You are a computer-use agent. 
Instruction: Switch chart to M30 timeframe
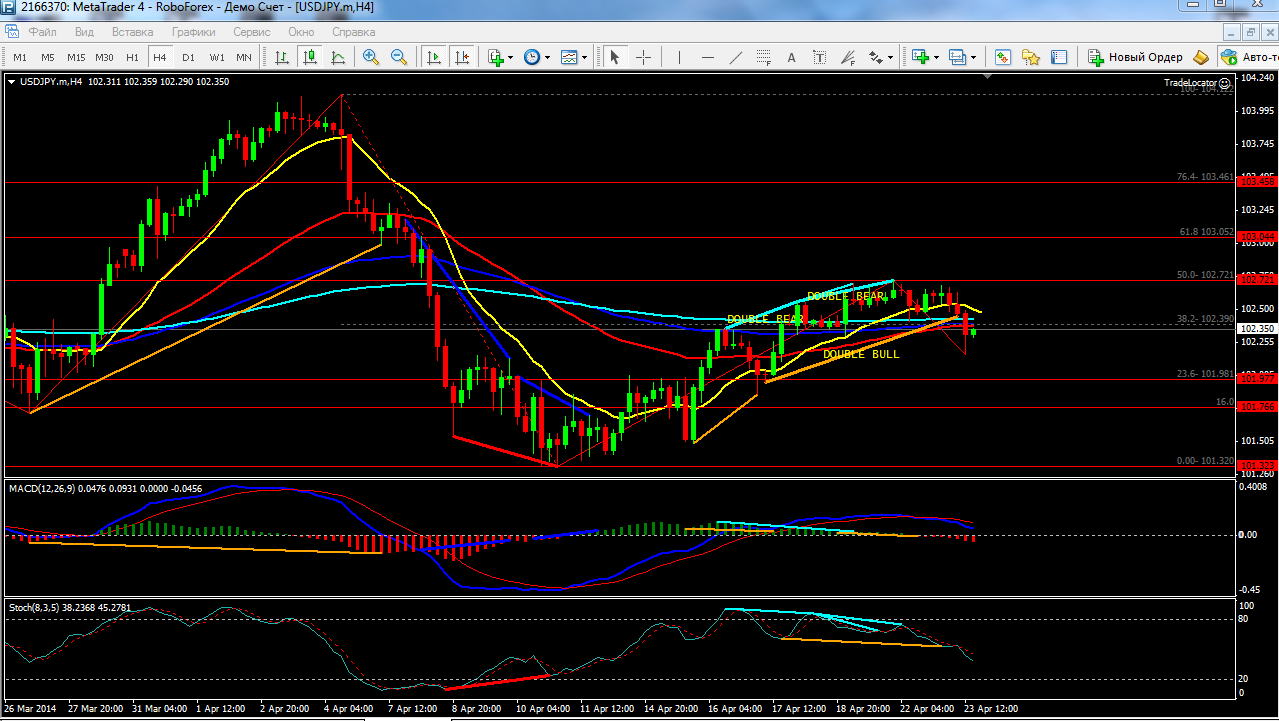pos(104,57)
